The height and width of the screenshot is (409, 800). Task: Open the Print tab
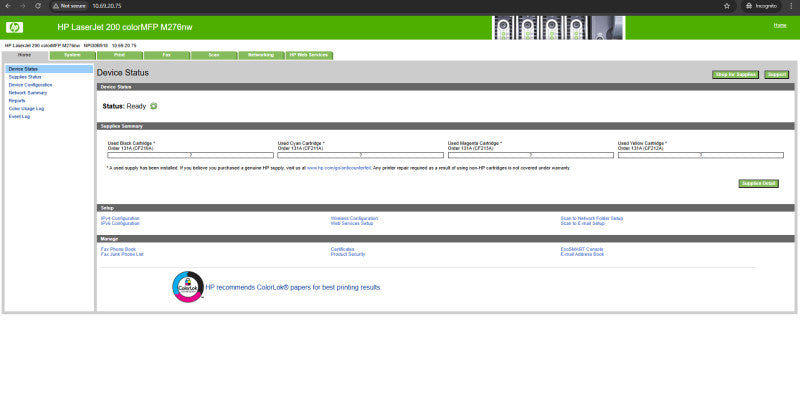click(119, 55)
